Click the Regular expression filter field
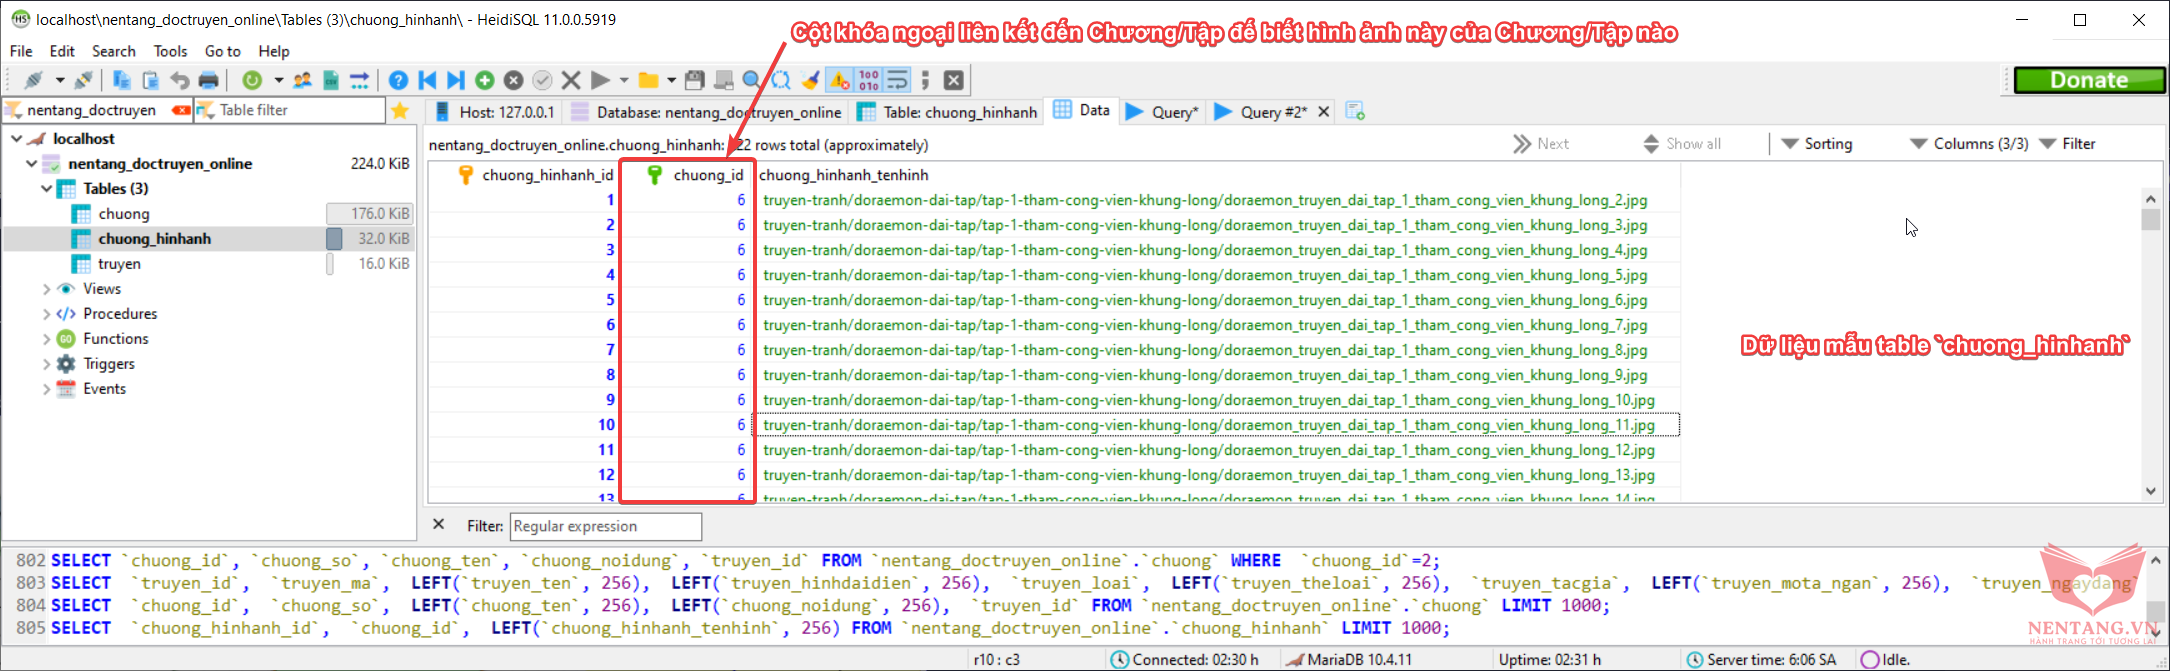 coord(606,526)
